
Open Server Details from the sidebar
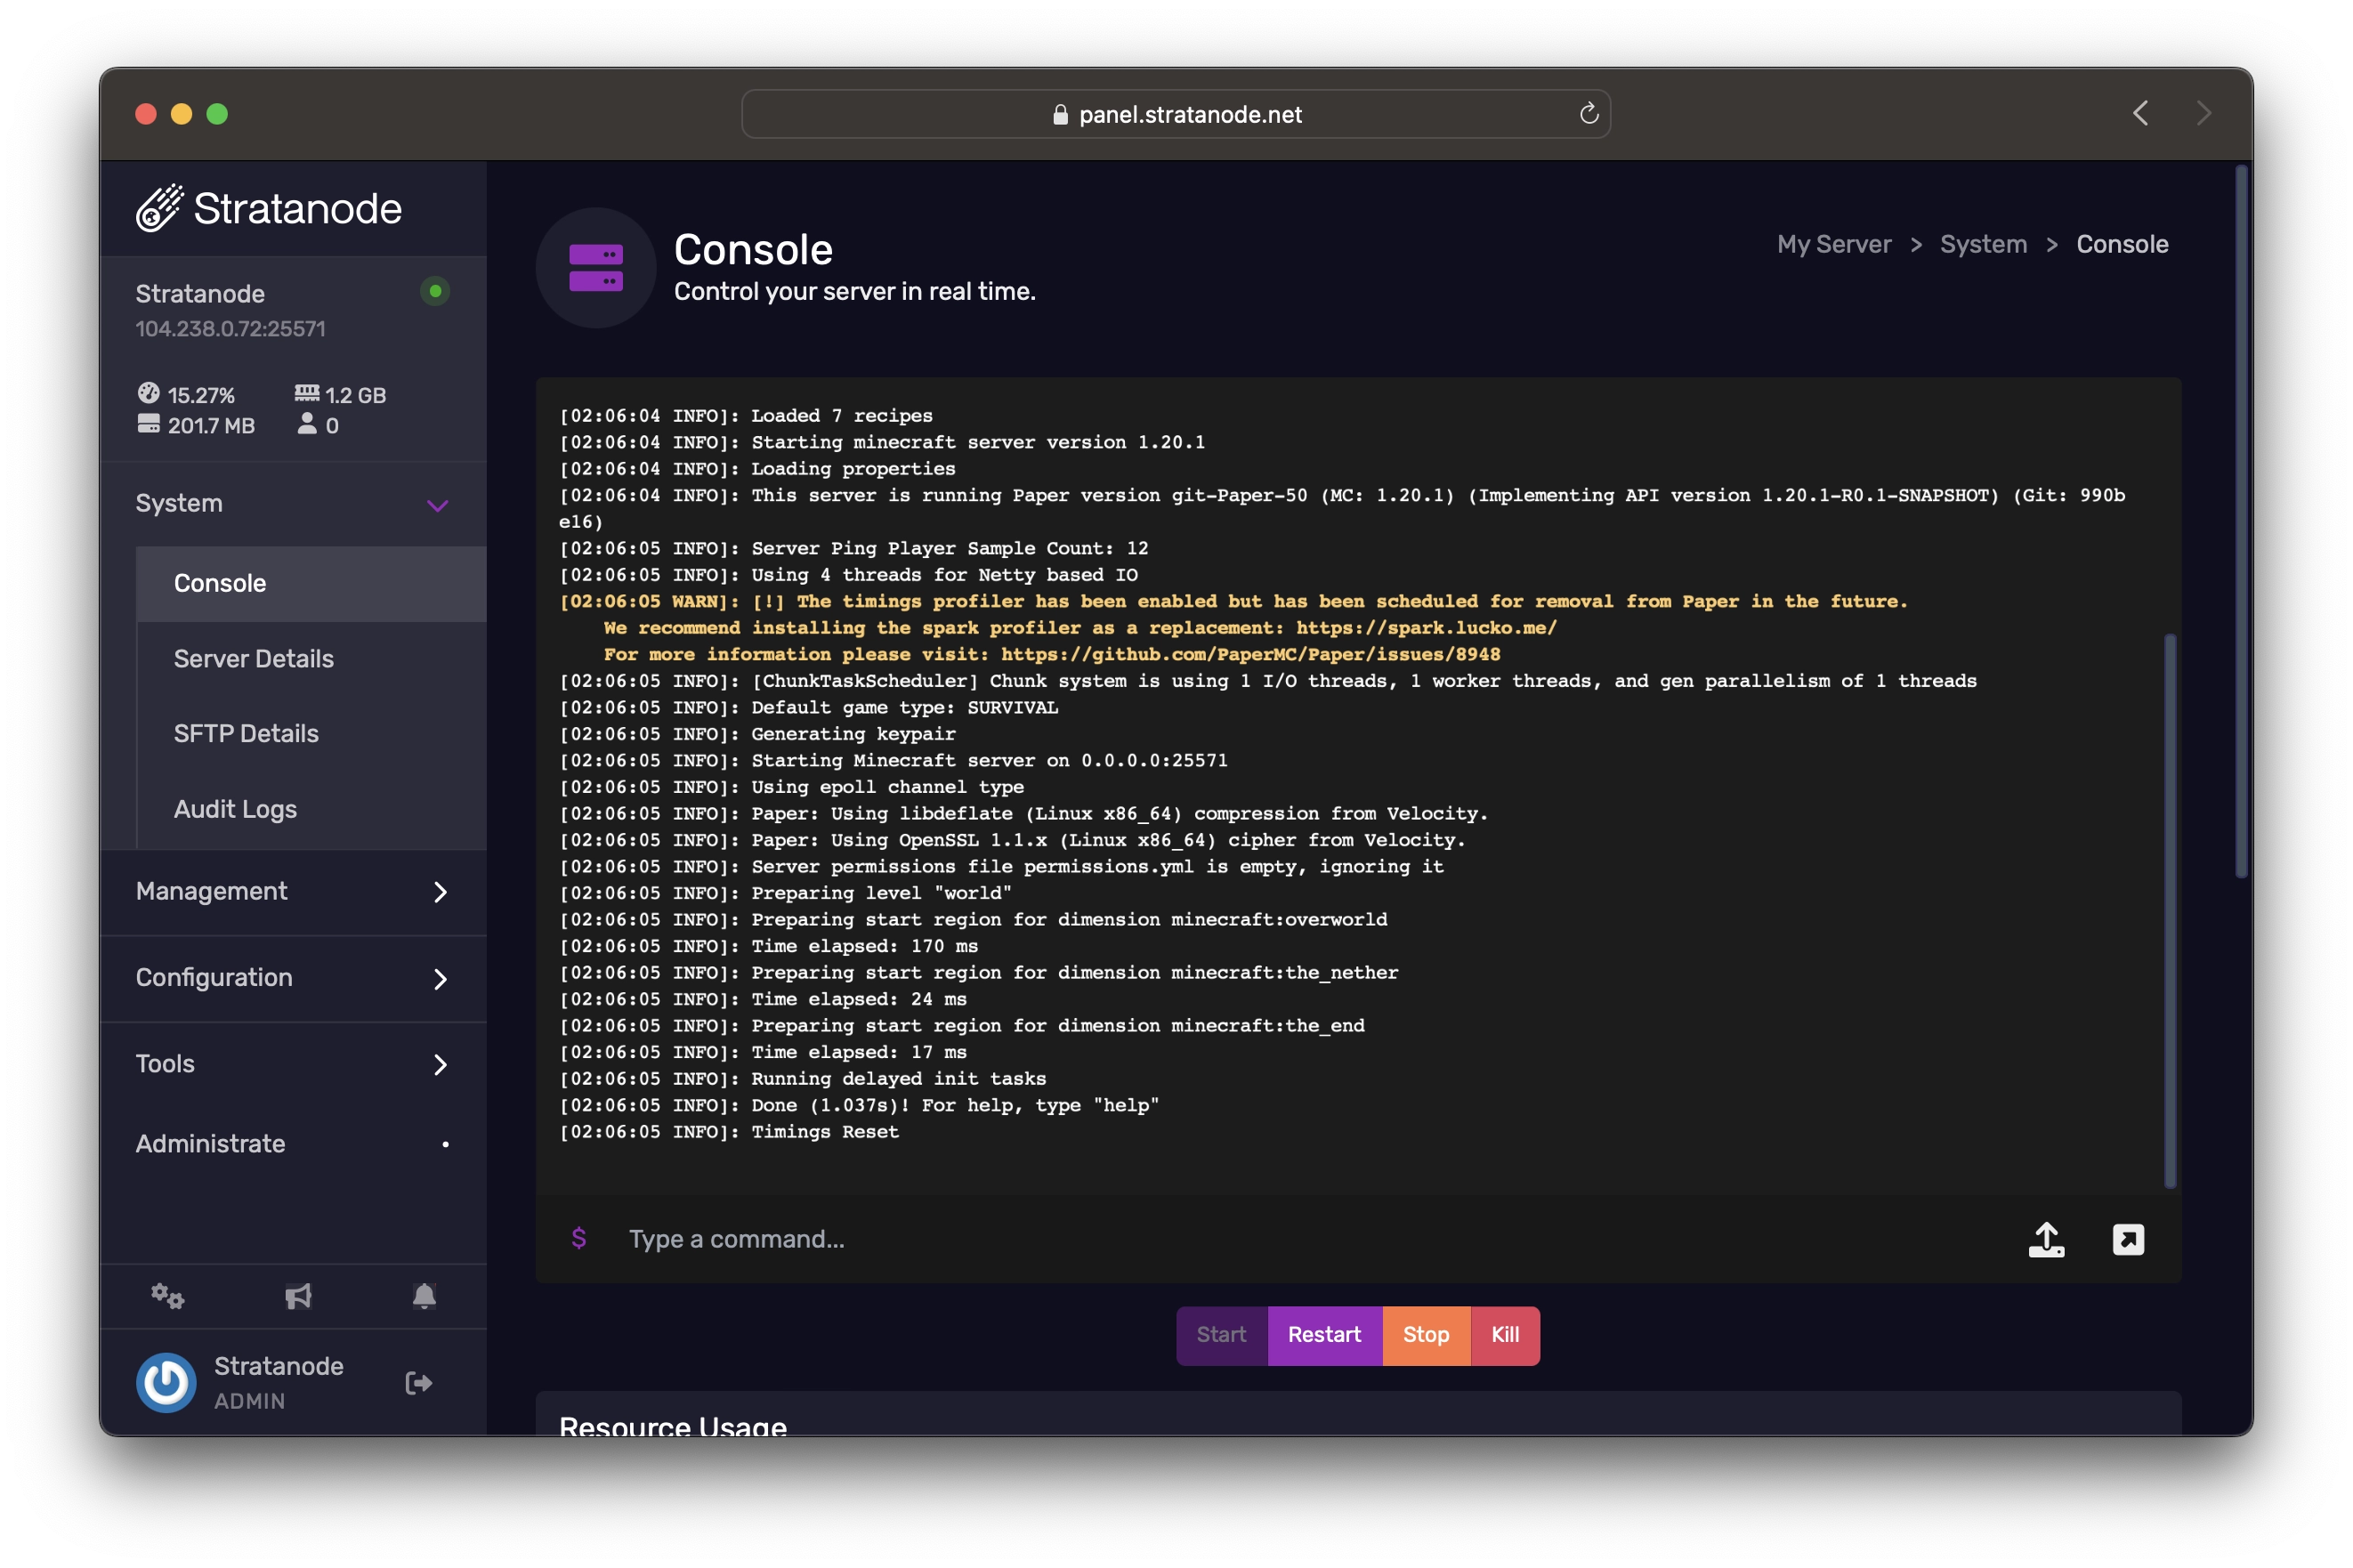(253, 658)
